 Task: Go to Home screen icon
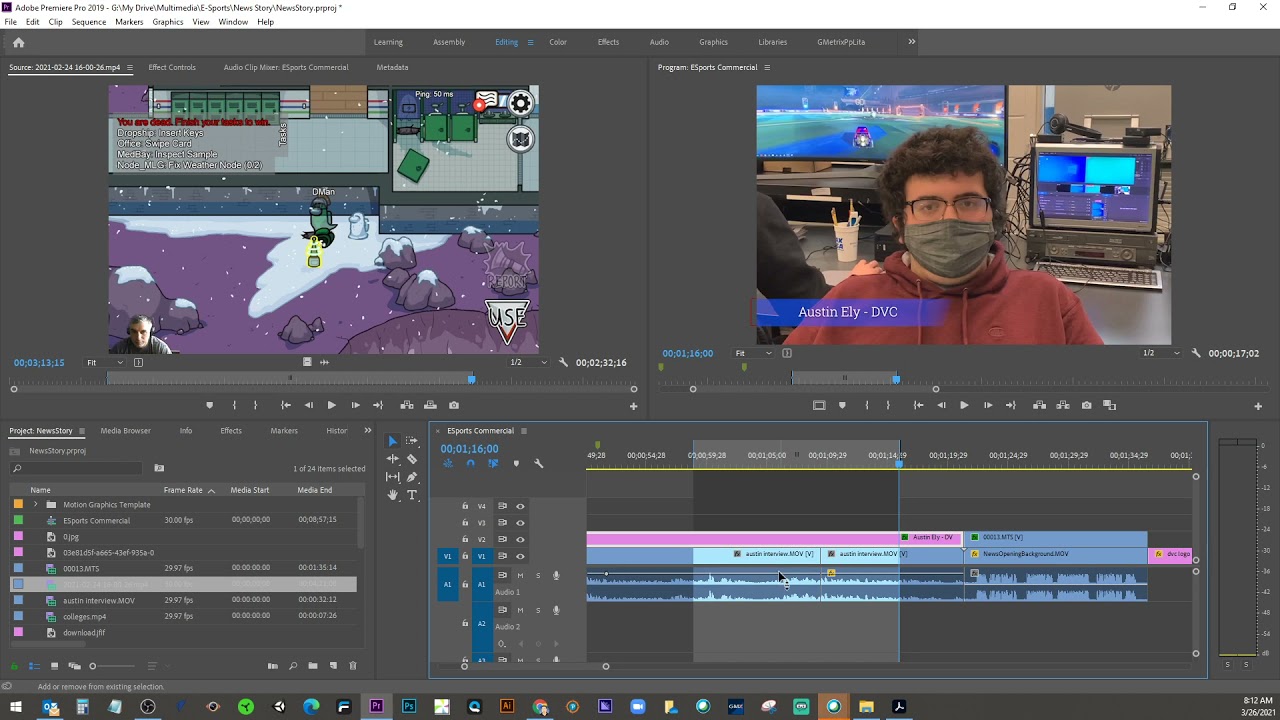(18, 42)
